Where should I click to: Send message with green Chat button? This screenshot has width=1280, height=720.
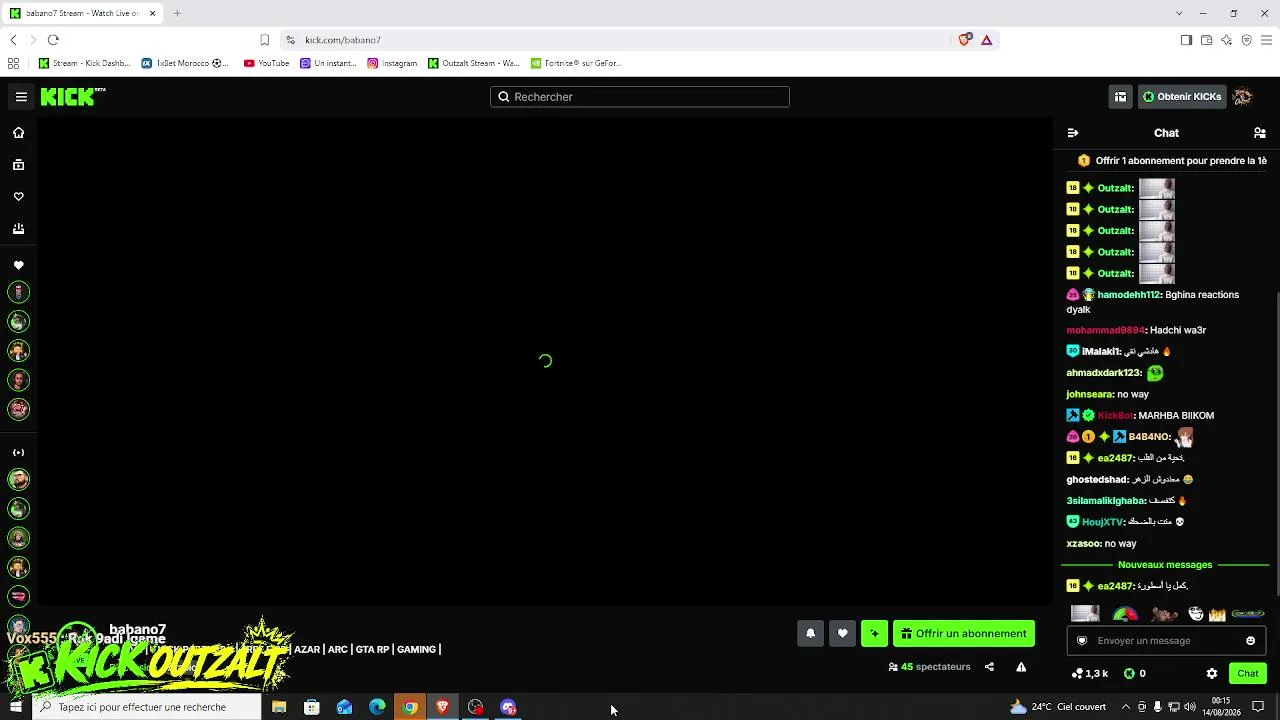point(1248,674)
